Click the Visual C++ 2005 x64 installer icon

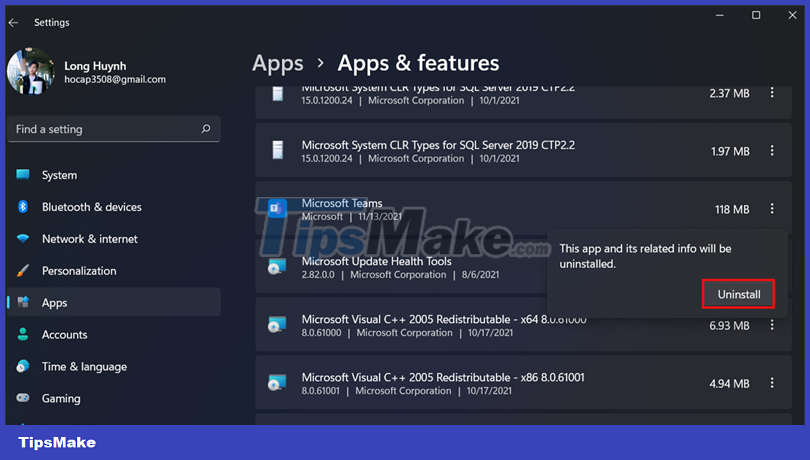(x=277, y=325)
